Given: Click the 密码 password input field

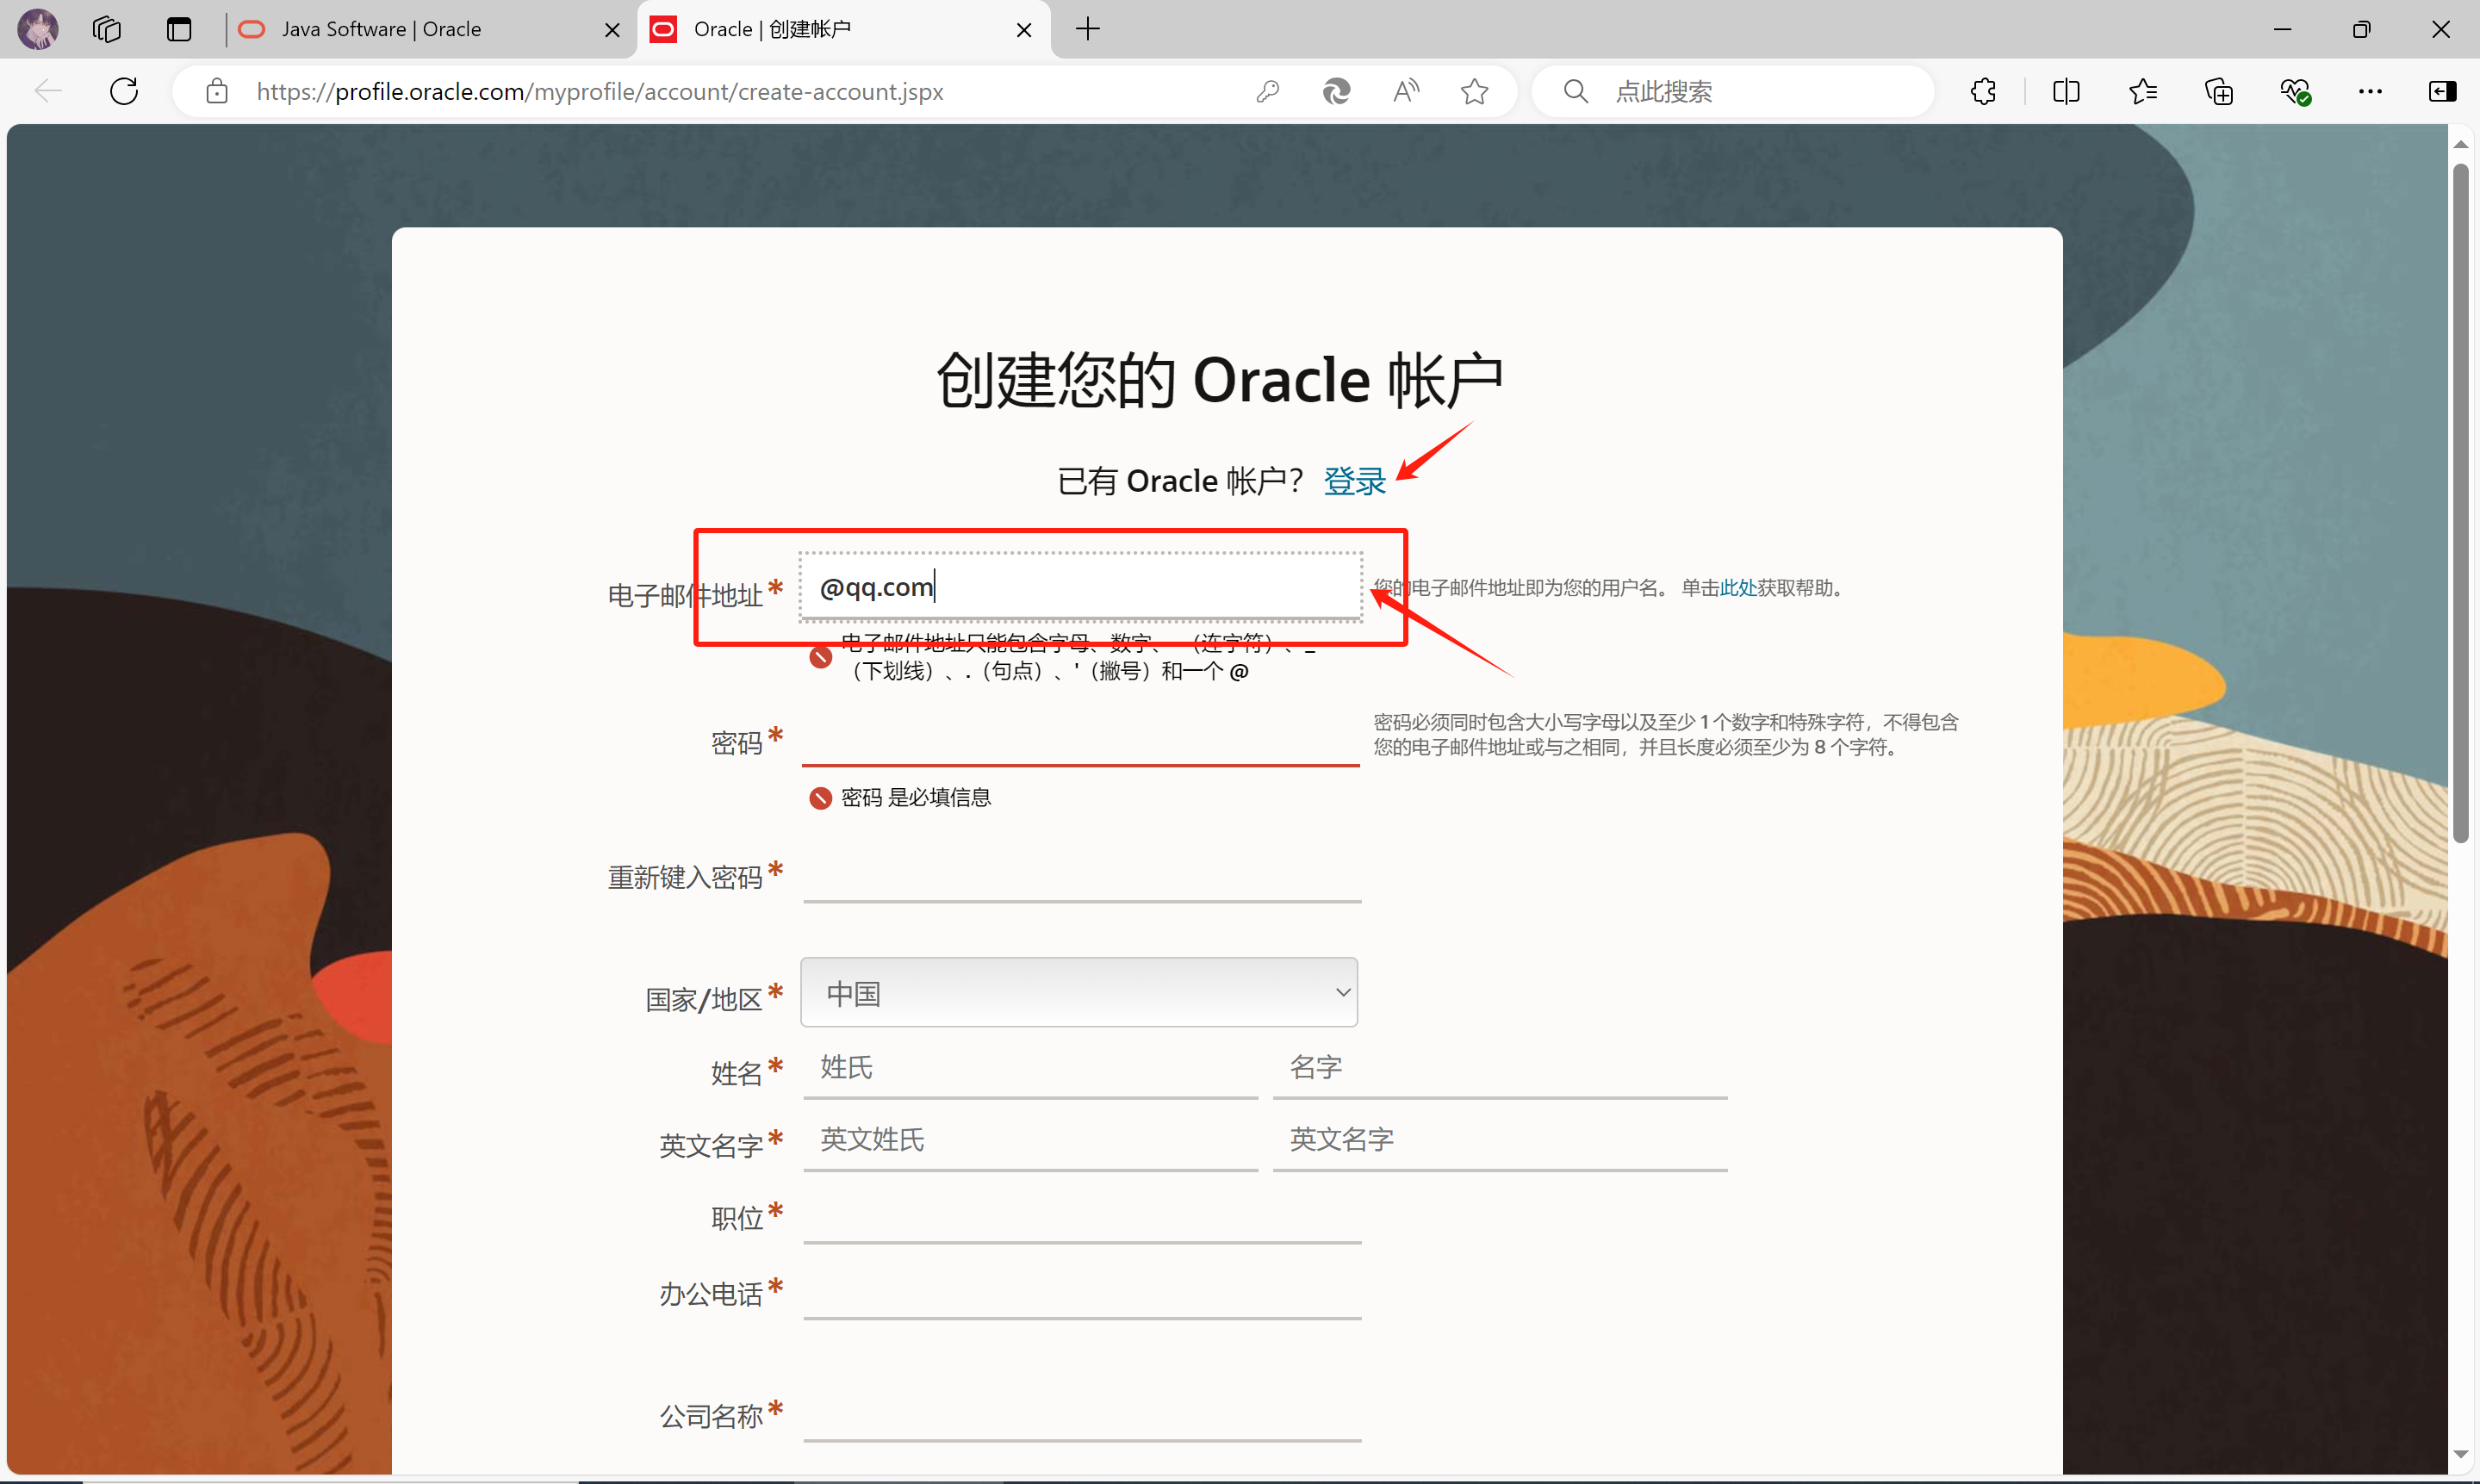Looking at the screenshot, I should tap(1080, 742).
